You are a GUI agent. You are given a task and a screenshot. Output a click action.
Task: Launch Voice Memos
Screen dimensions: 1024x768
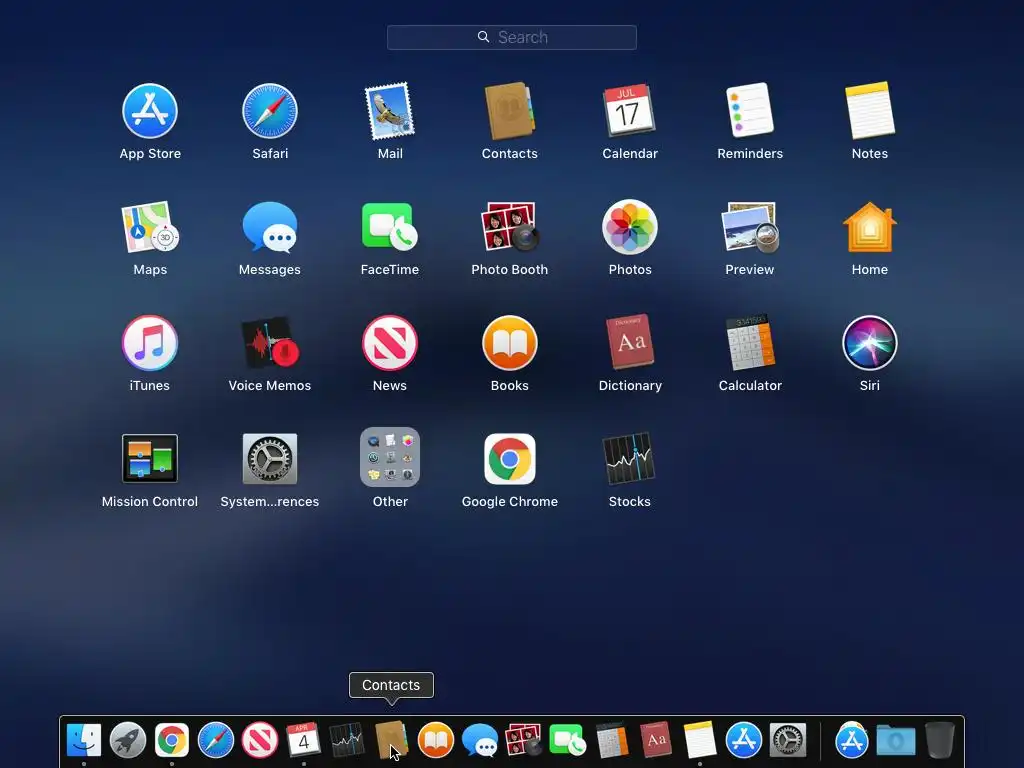tap(270, 343)
